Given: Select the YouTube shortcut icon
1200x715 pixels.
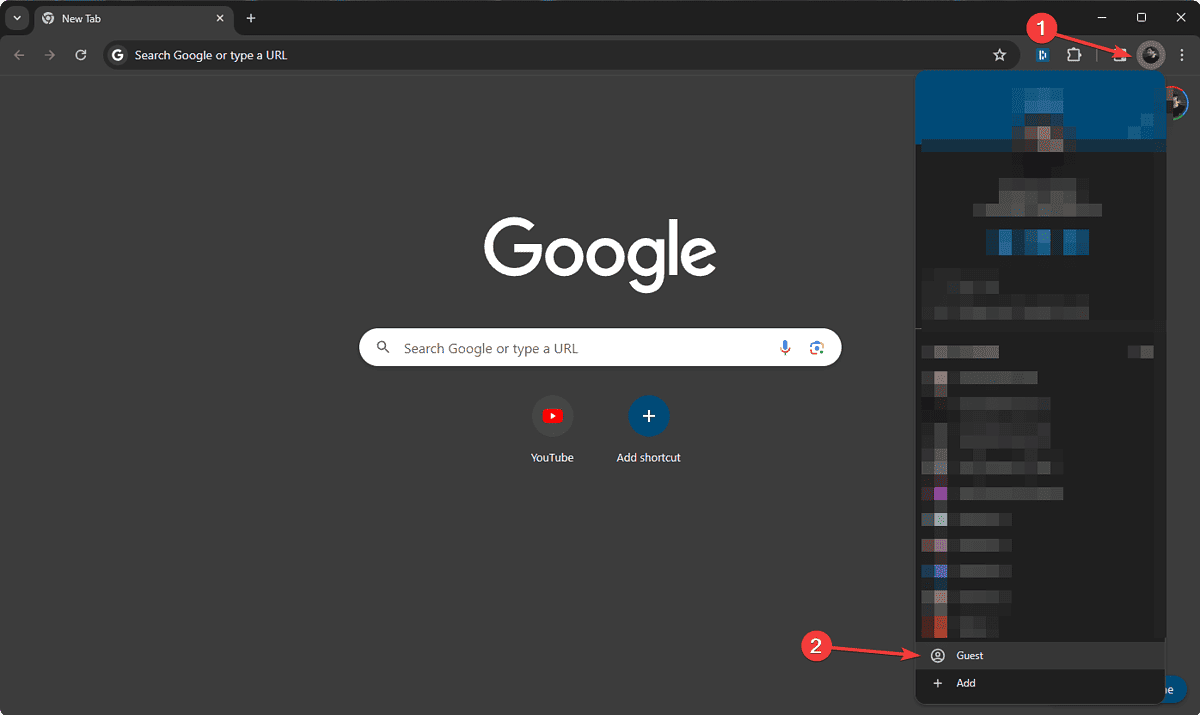Looking at the screenshot, I should tap(552, 415).
